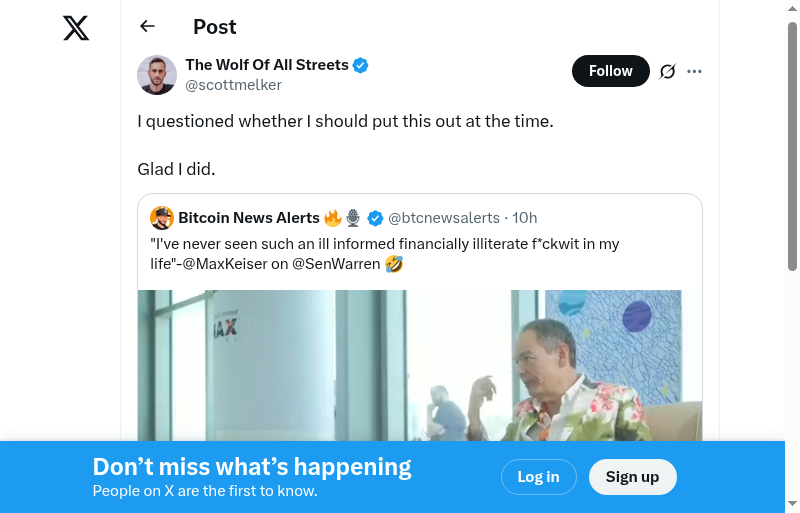Click the X logo icon
This screenshot has height=513, width=800.
point(76,28)
